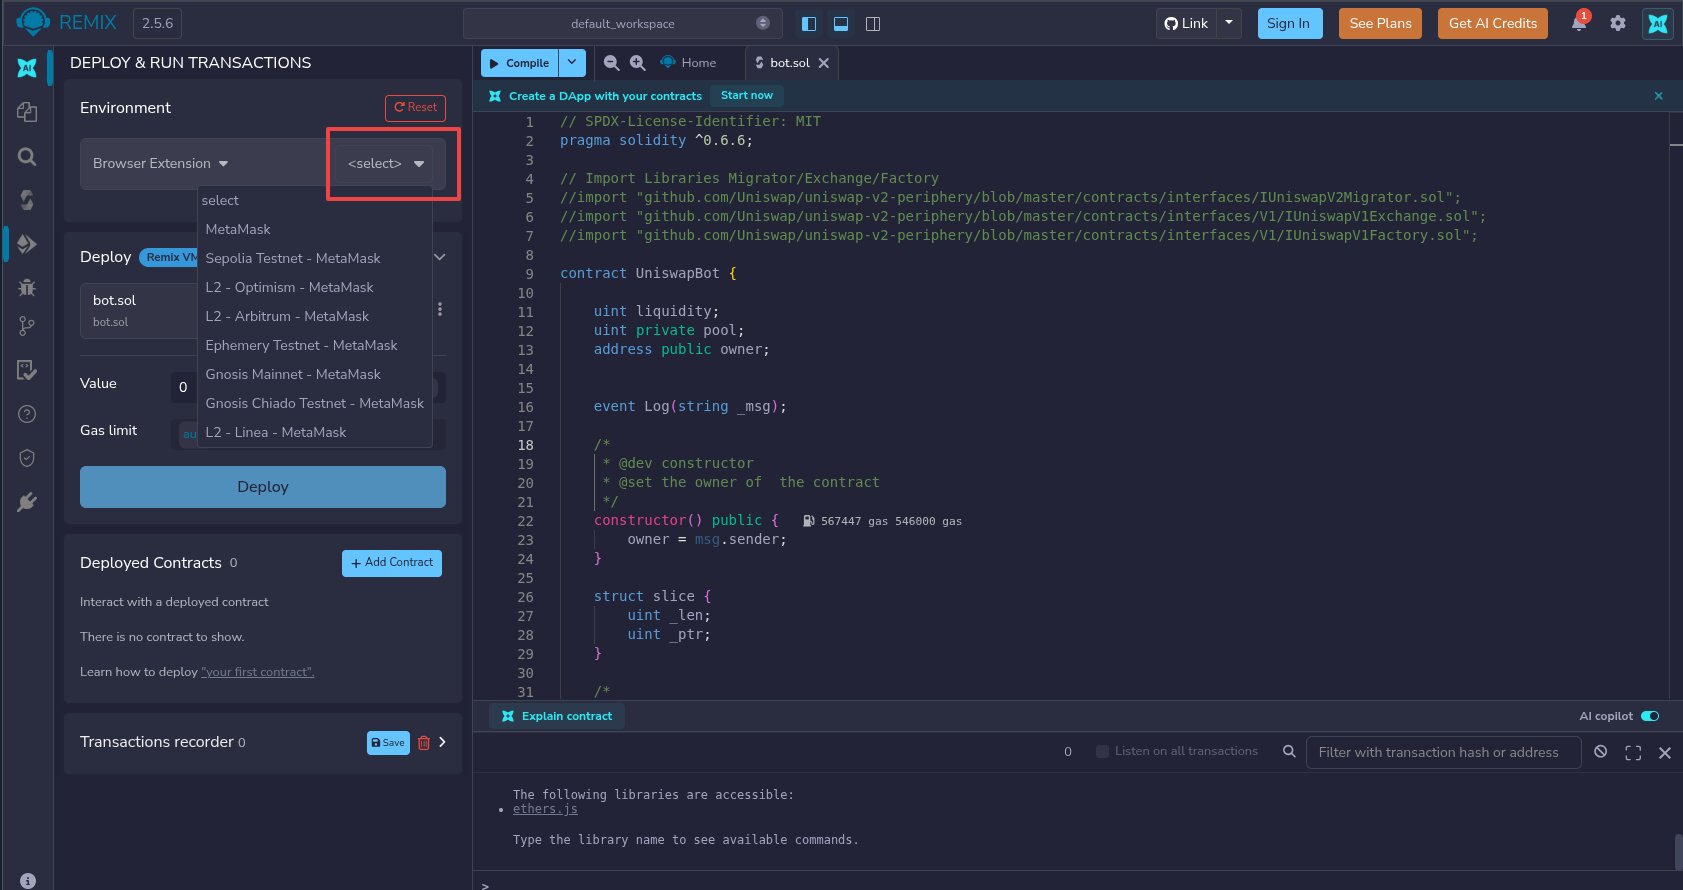Expand the Transactions recorder chevron

(442, 742)
